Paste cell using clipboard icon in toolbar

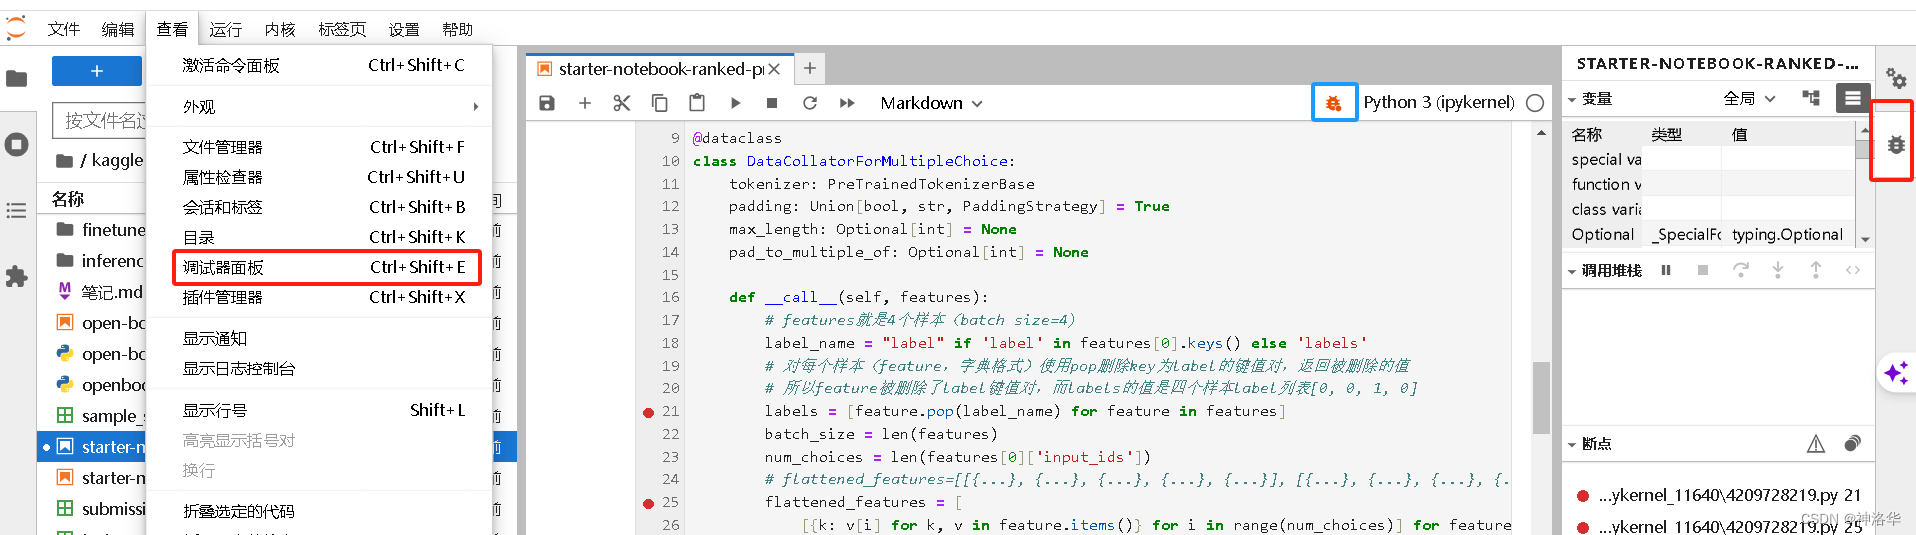pos(697,103)
